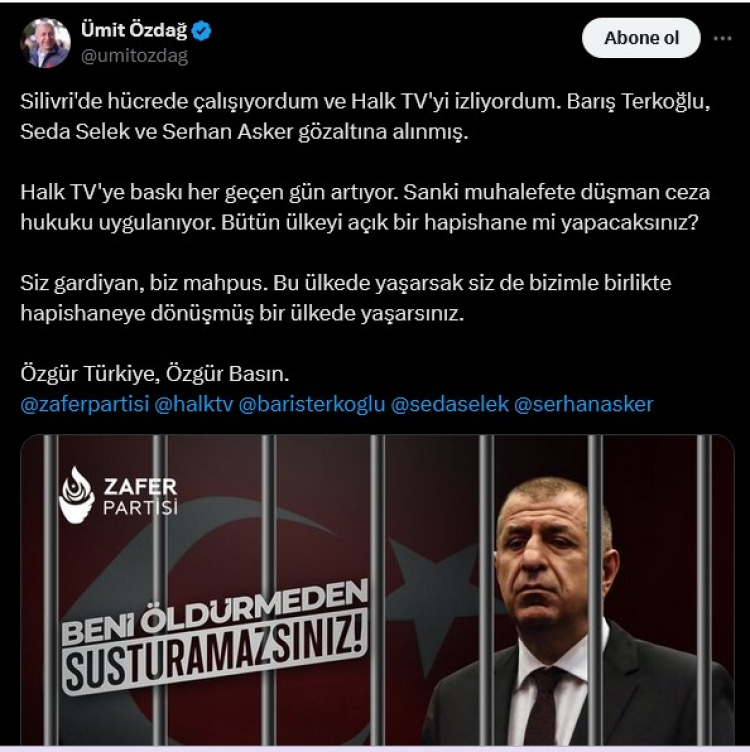Click the blue verified badge
This screenshot has width=750, height=752.
tap(201, 31)
